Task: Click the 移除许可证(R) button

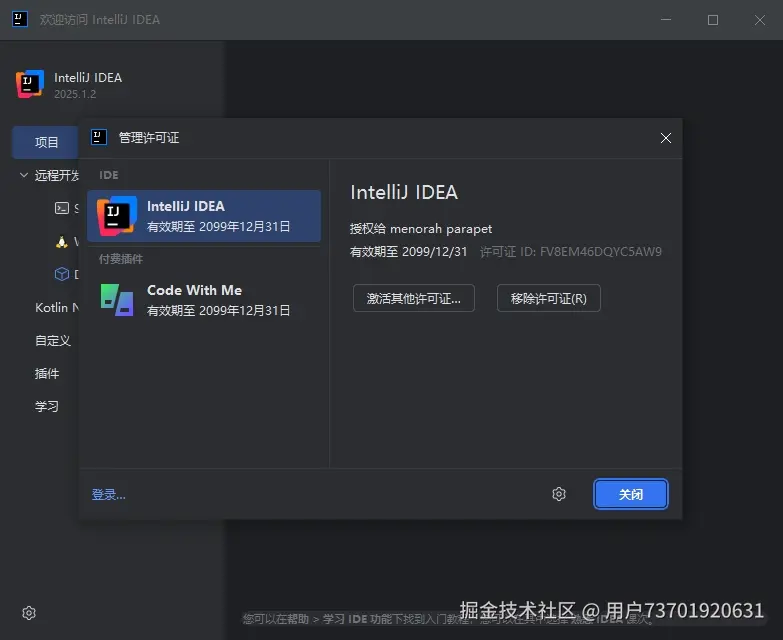Action: pos(548,298)
